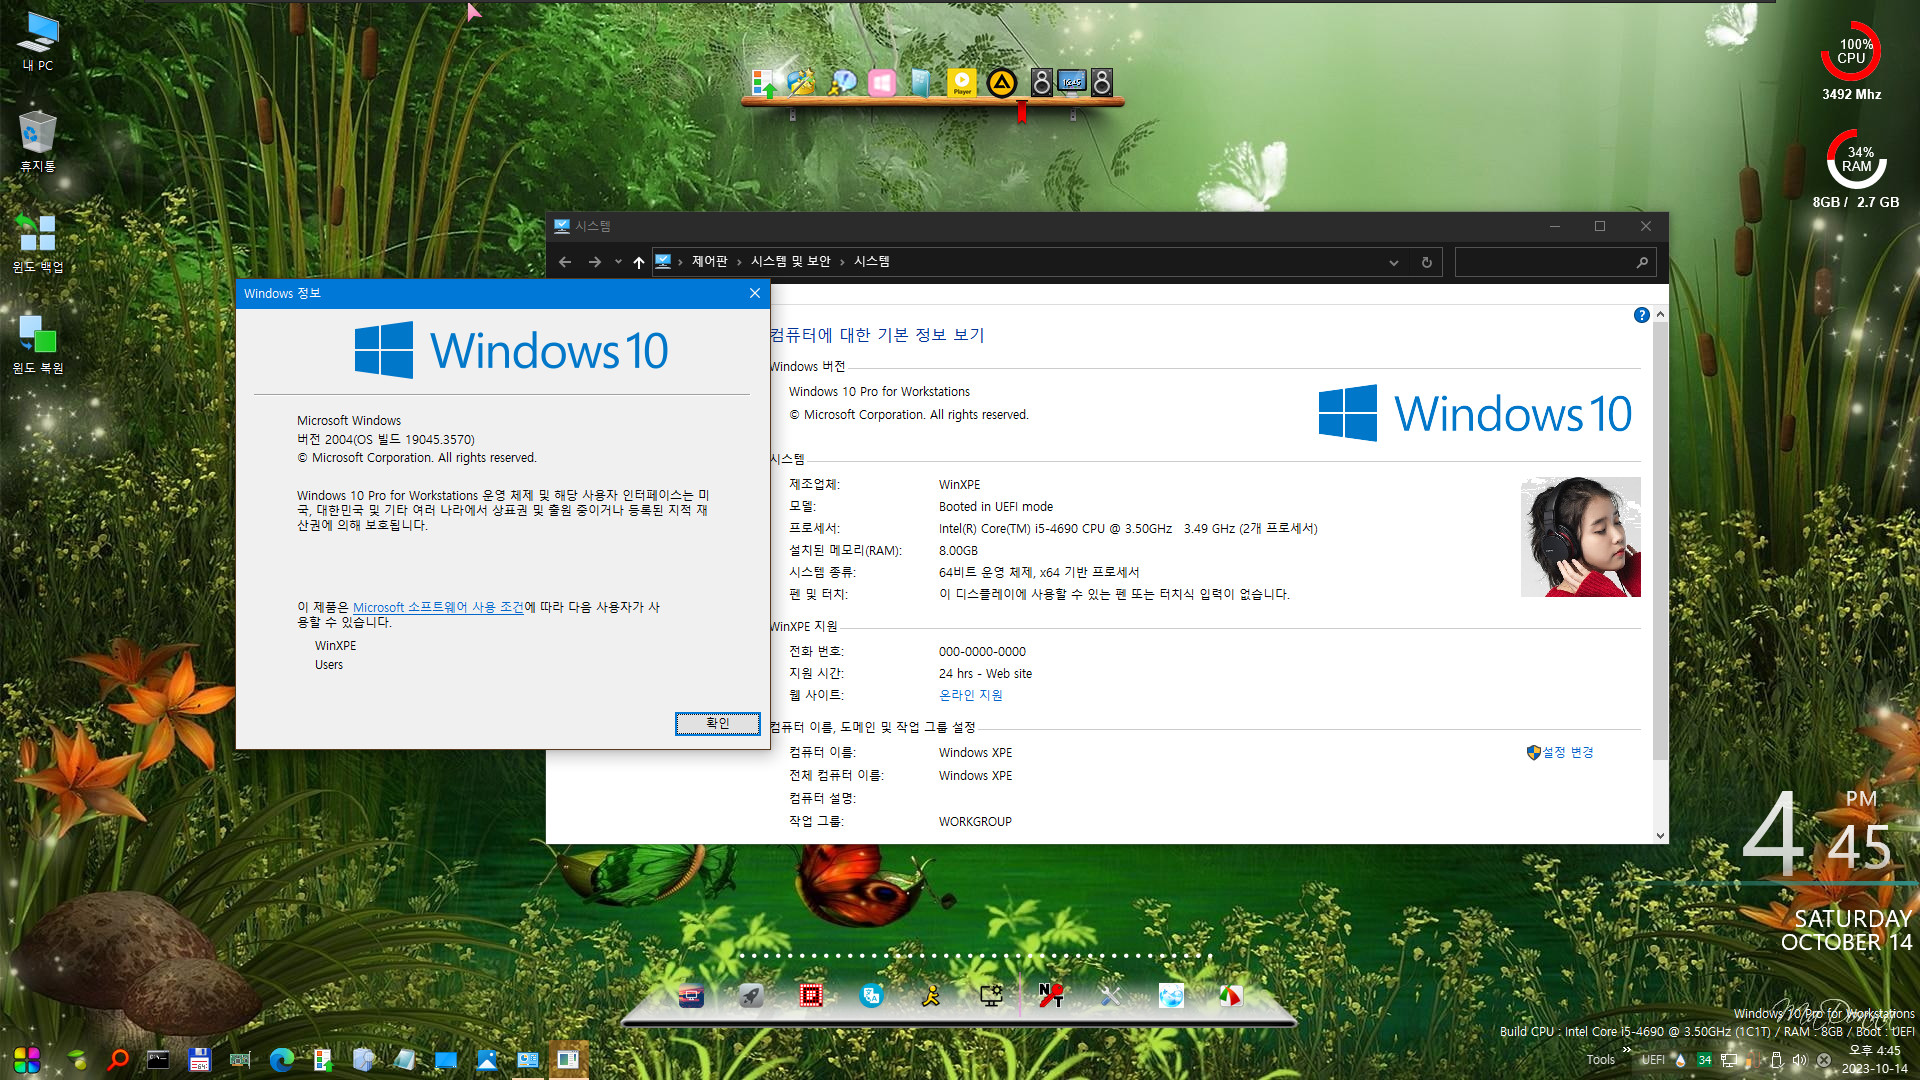The image size is (1920, 1080).
Task: Click the green 34 tray indicator
Action: pyautogui.click(x=1704, y=1060)
